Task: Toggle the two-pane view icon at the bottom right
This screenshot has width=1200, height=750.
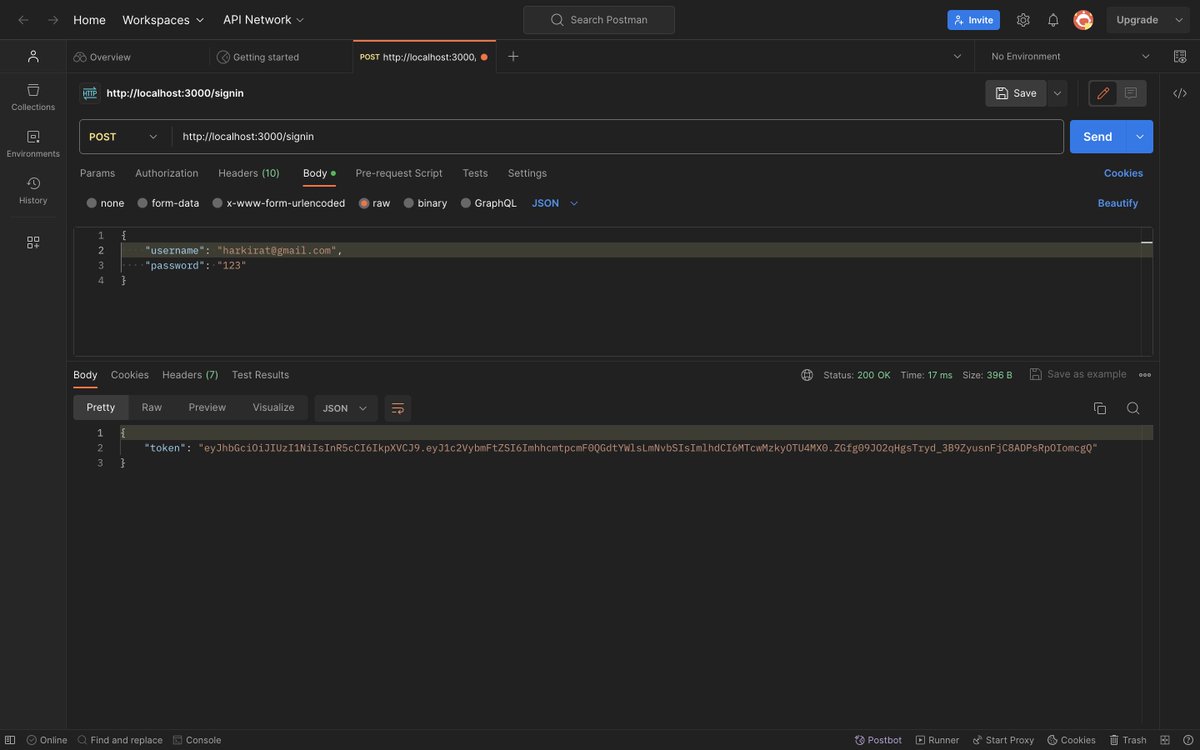Action: (1164, 740)
